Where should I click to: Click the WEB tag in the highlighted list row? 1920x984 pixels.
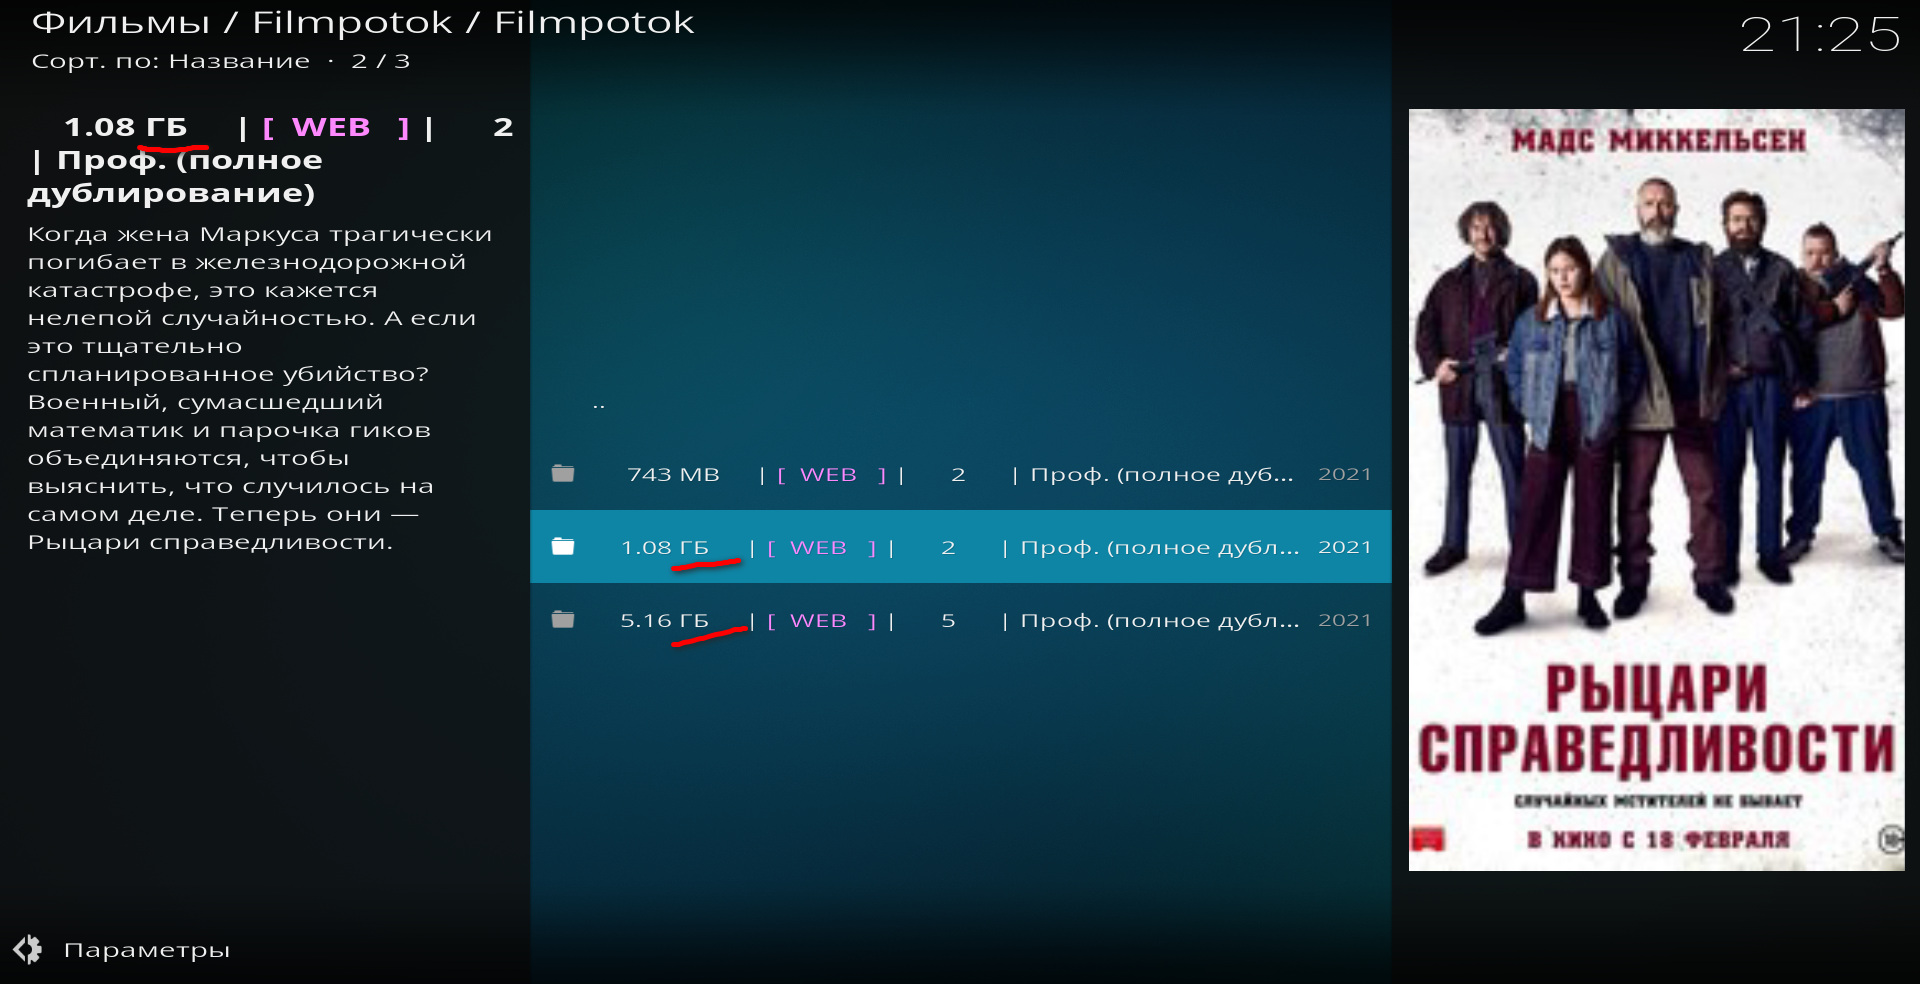(818, 548)
